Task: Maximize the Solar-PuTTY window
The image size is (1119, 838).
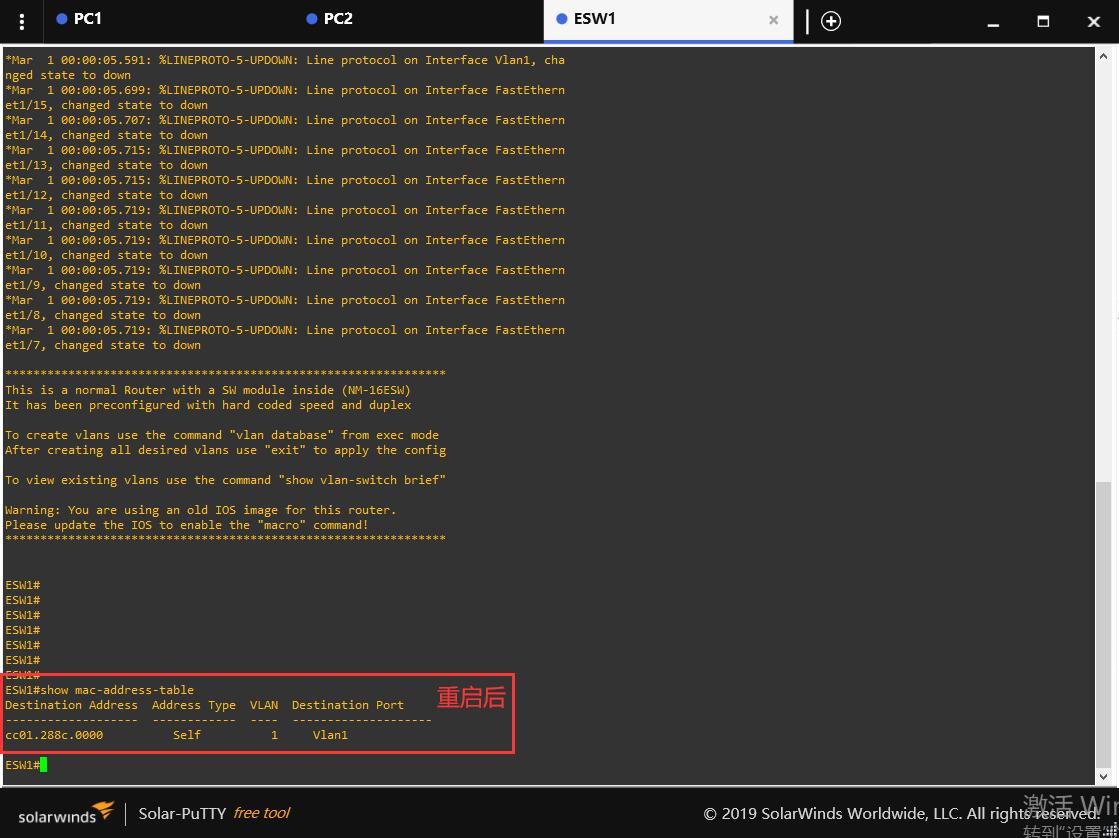Action: (x=1043, y=21)
